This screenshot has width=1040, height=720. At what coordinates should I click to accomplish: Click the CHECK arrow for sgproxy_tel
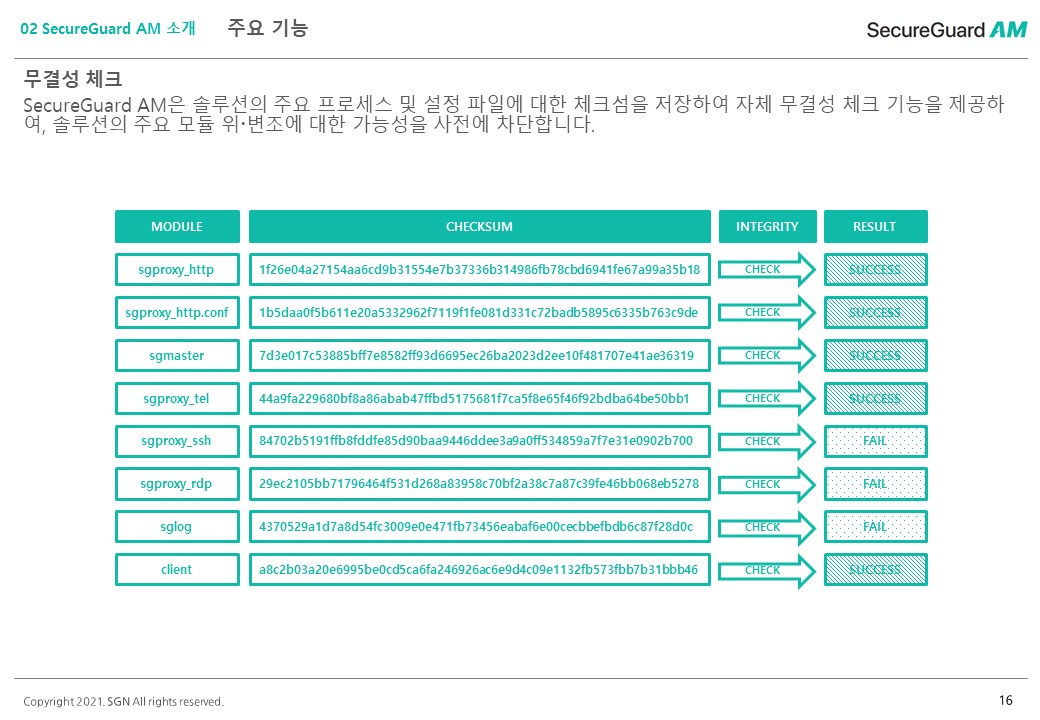pos(767,398)
